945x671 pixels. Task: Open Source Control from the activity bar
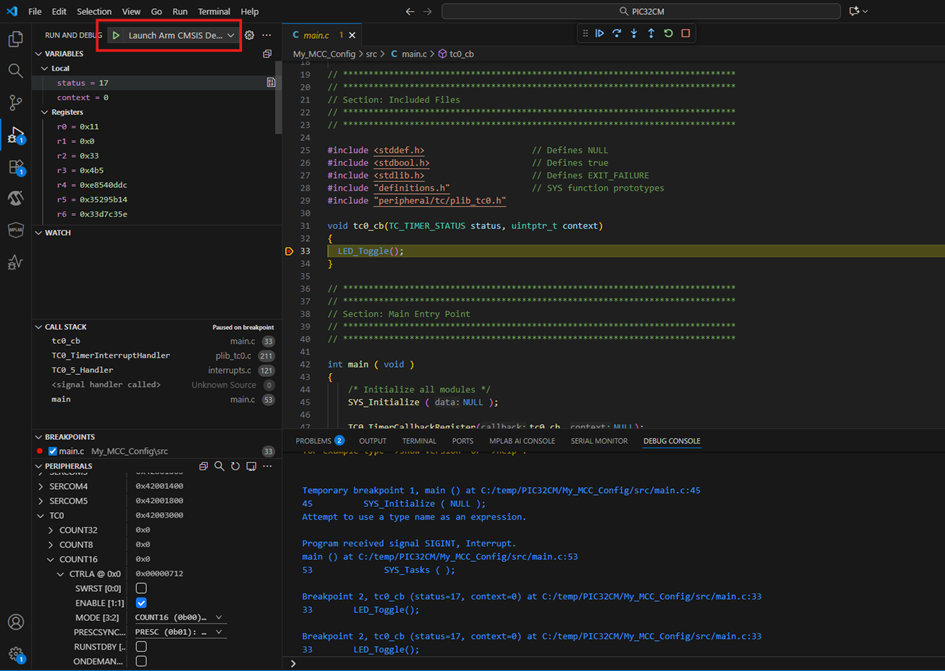coord(15,102)
